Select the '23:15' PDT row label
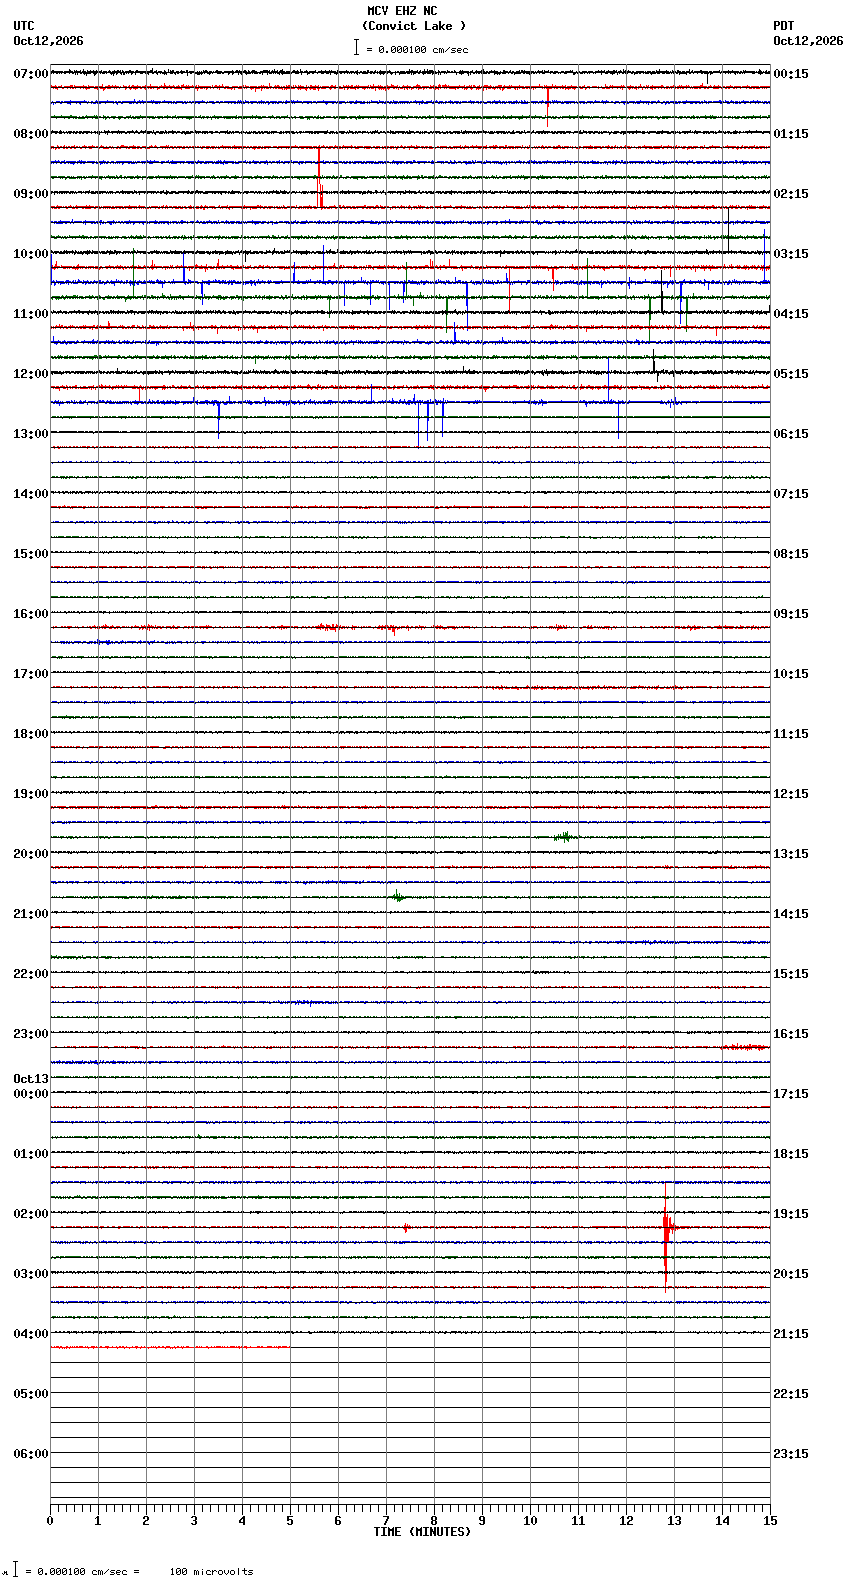 pyautogui.click(x=791, y=1454)
